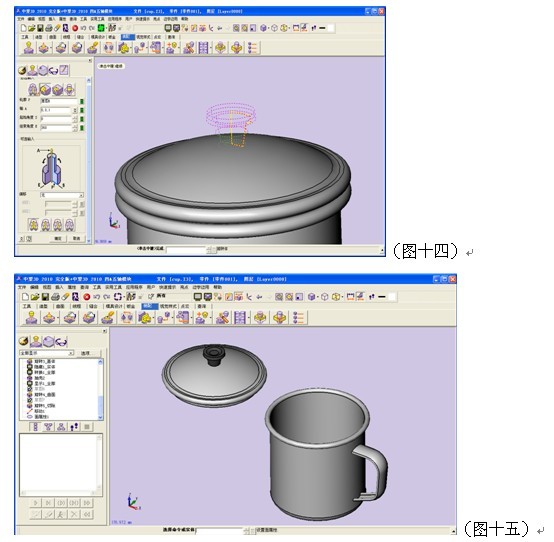Choose base-body option icon in revolve dialog

(33, 89)
